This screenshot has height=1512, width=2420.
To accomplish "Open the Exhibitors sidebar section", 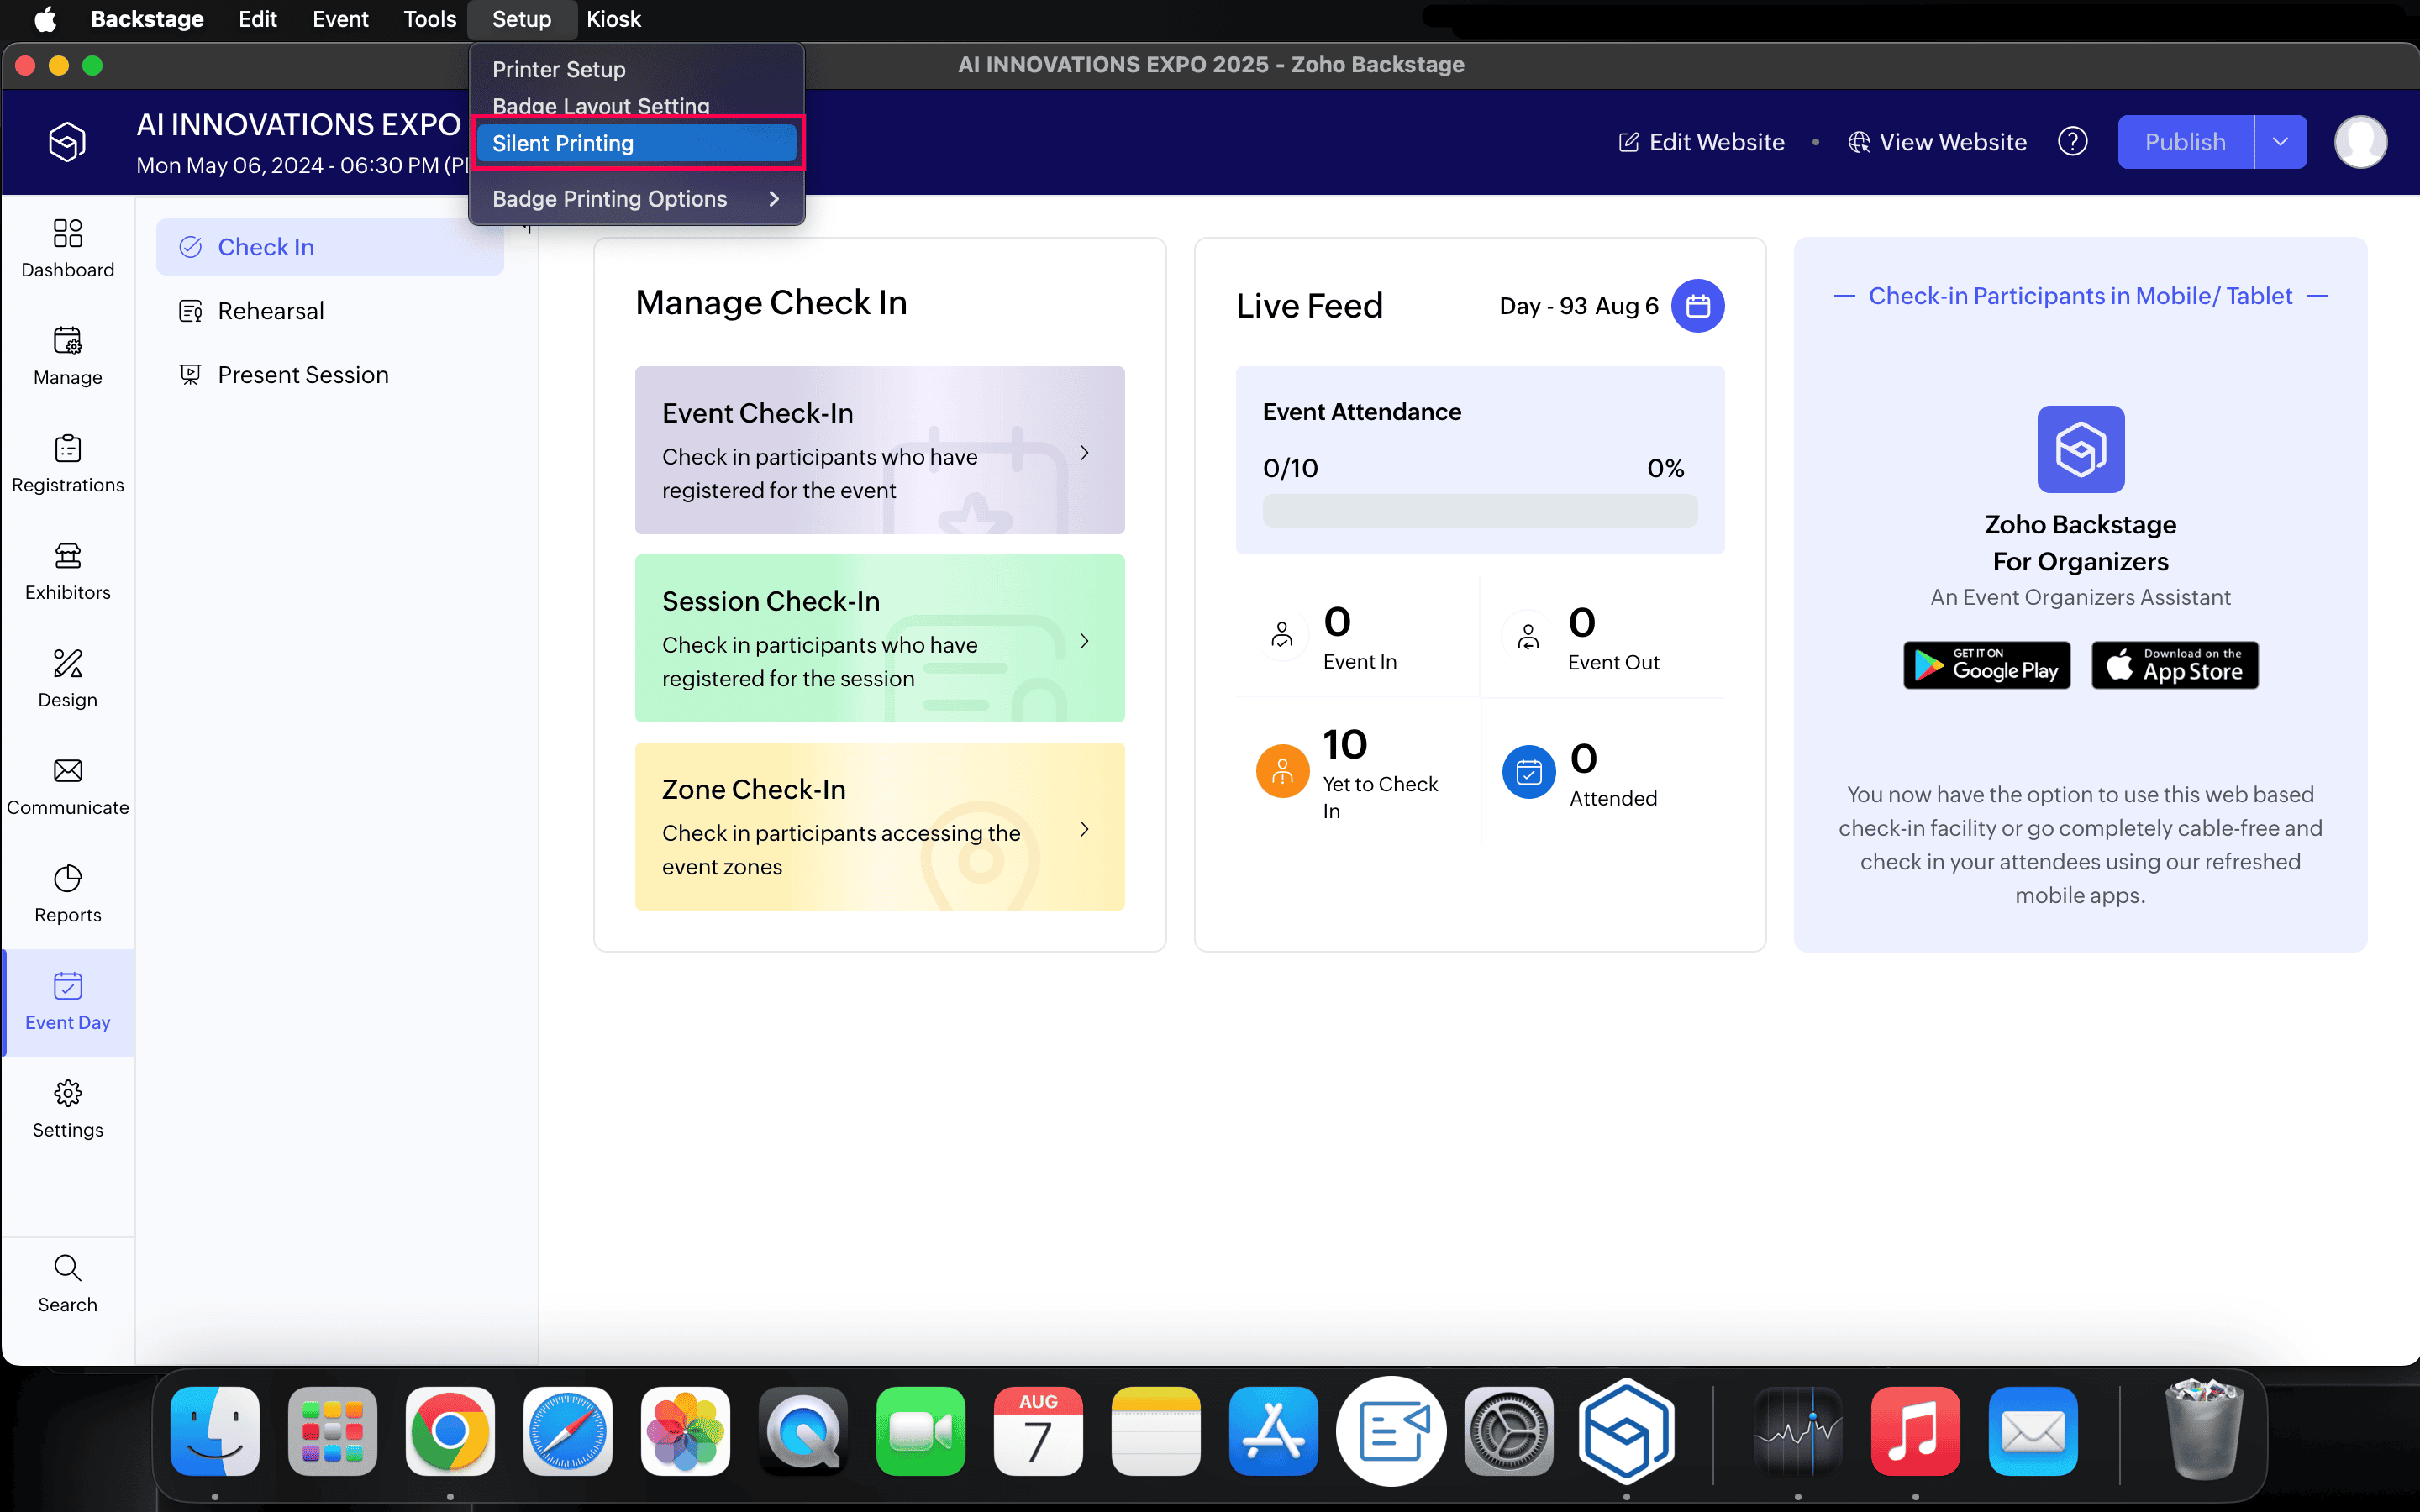I will click(67, 570).
